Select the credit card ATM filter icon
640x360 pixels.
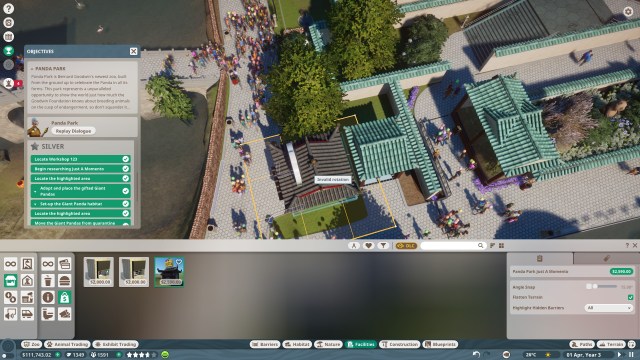64,264
